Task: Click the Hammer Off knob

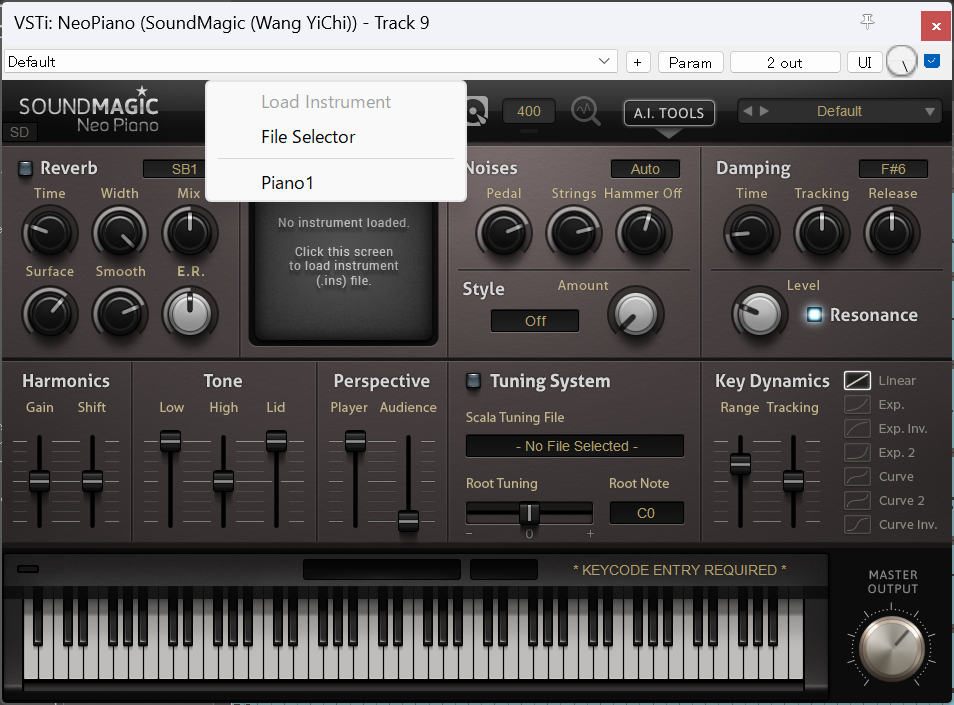Action: [644, 232]
